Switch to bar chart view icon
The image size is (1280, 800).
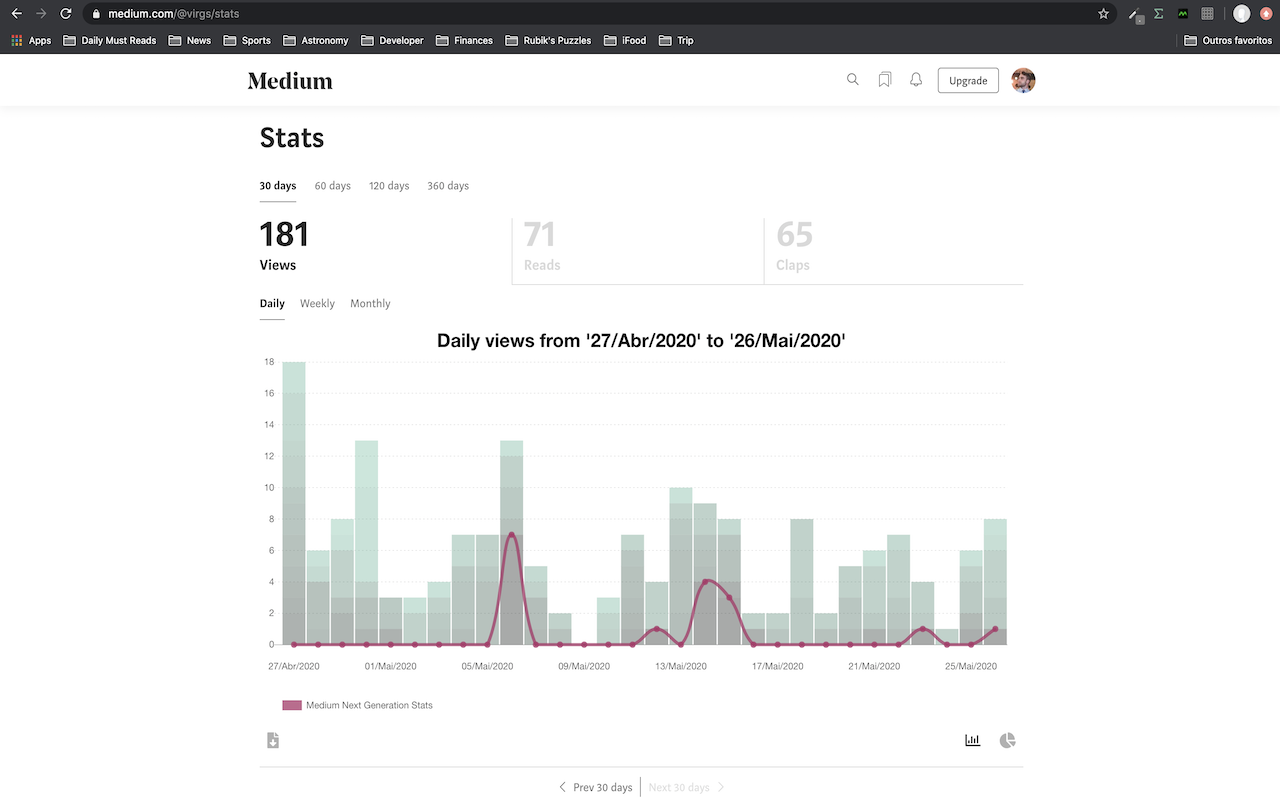point(972,740)
